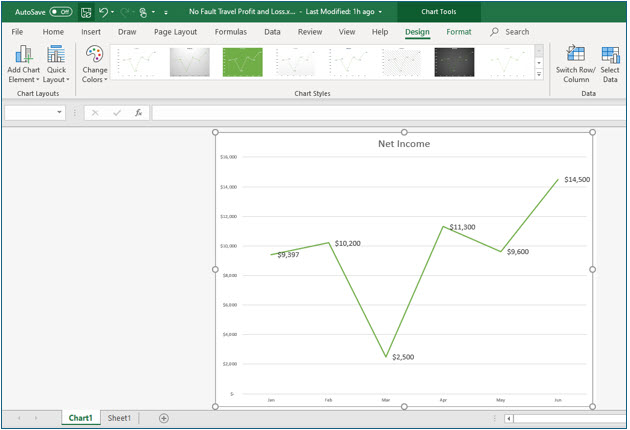Select the $14,500 data label

click(577, 180)
